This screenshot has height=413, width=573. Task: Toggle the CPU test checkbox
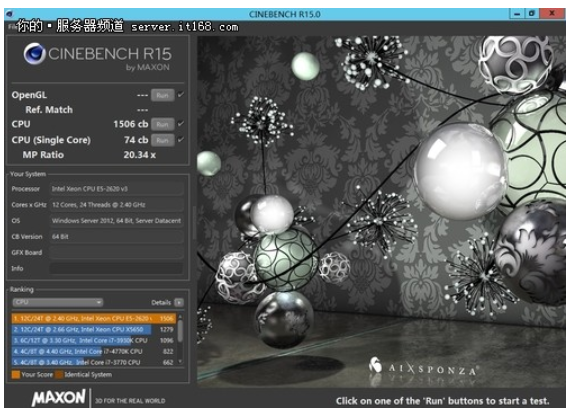(x=181, y=124)
